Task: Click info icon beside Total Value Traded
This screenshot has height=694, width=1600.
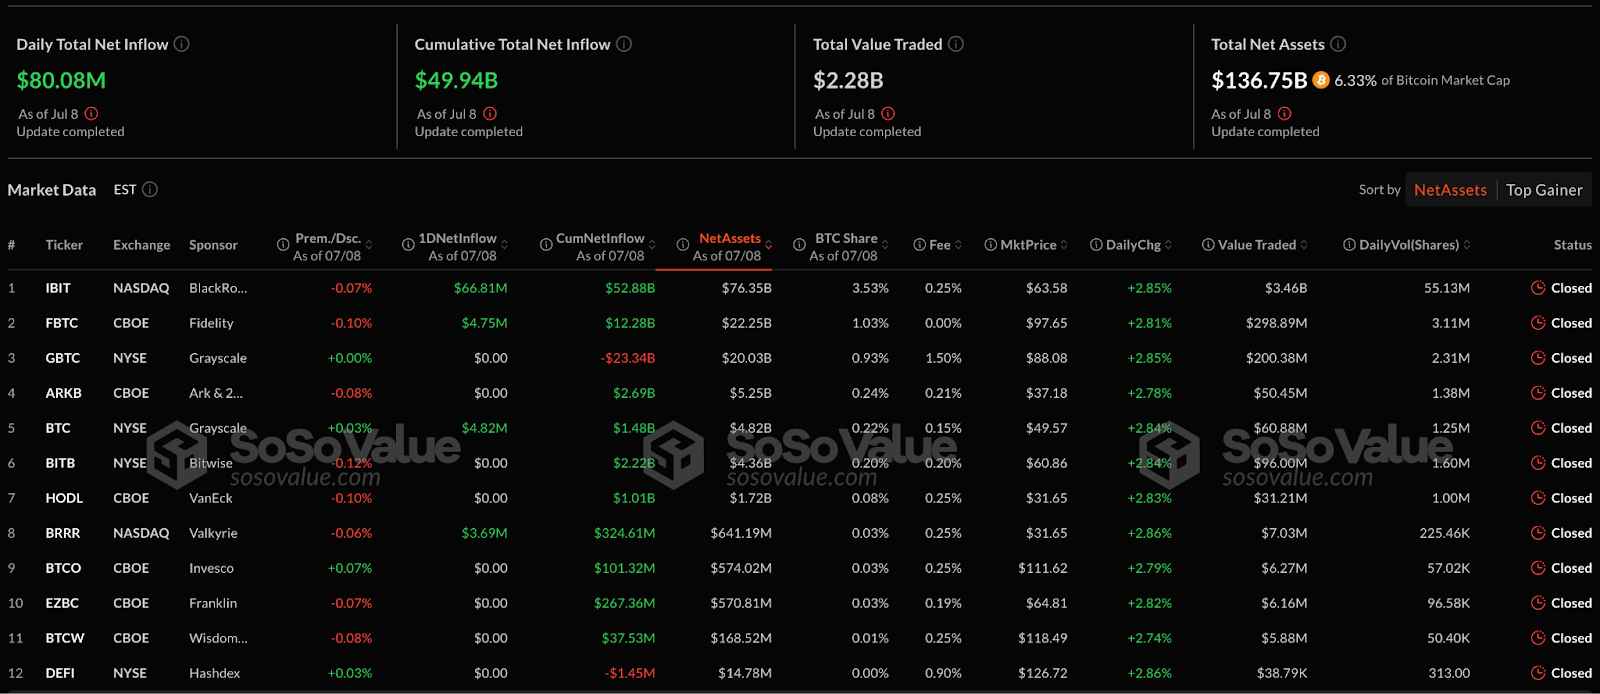Action: [956, 44]
